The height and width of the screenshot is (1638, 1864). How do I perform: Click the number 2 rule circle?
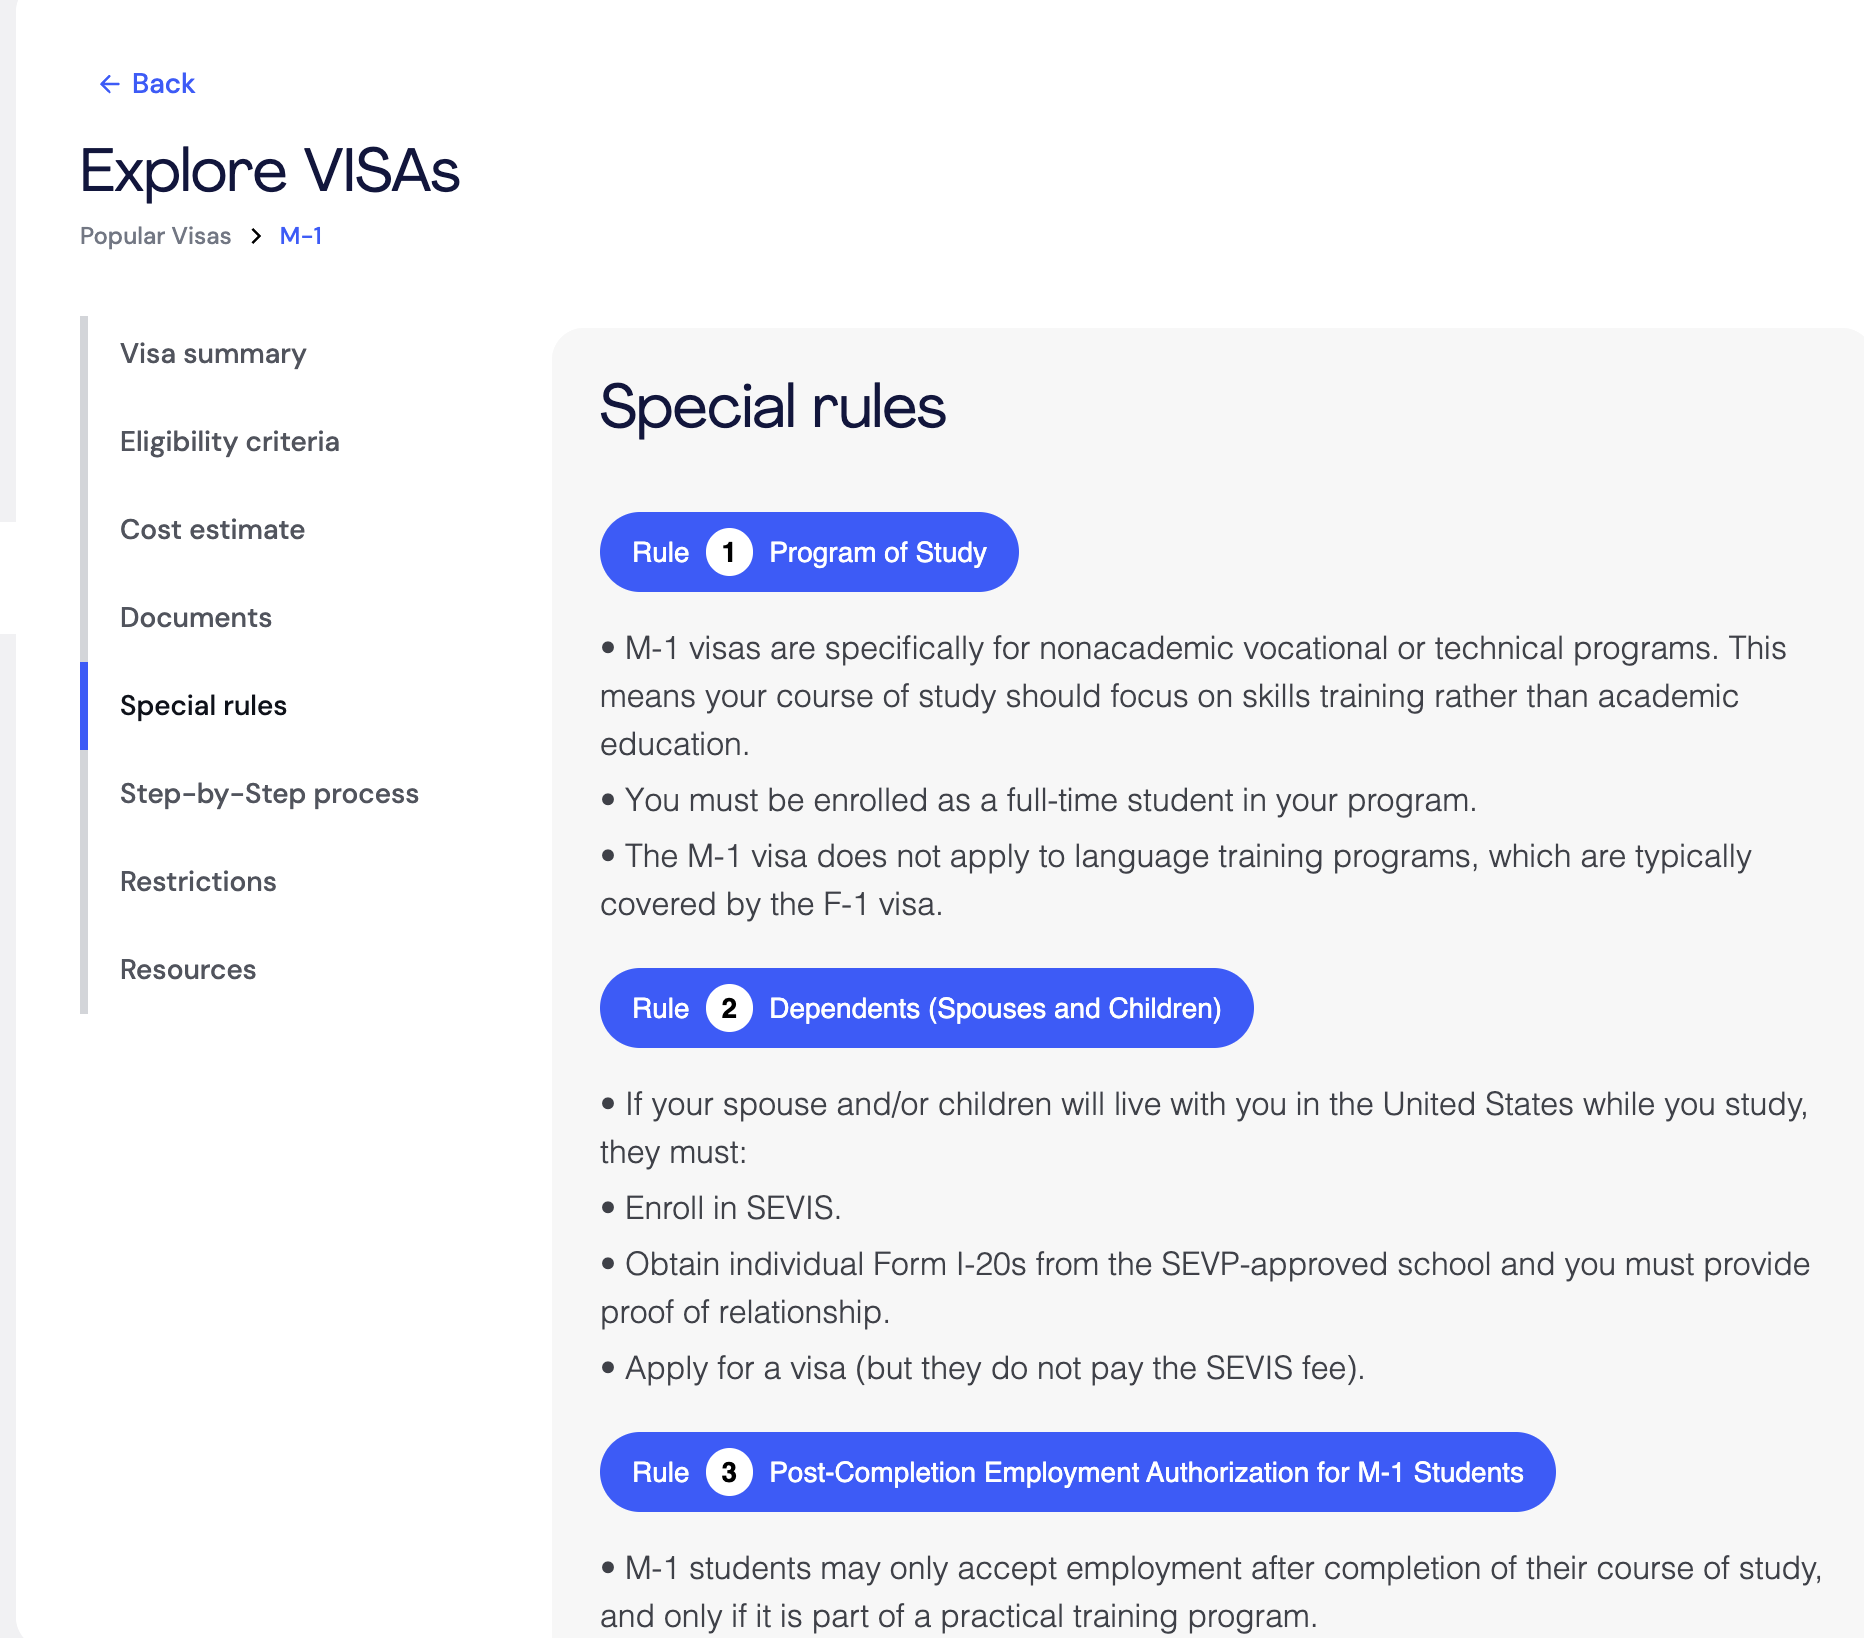pyautogui.click(x=729, y=1008)
